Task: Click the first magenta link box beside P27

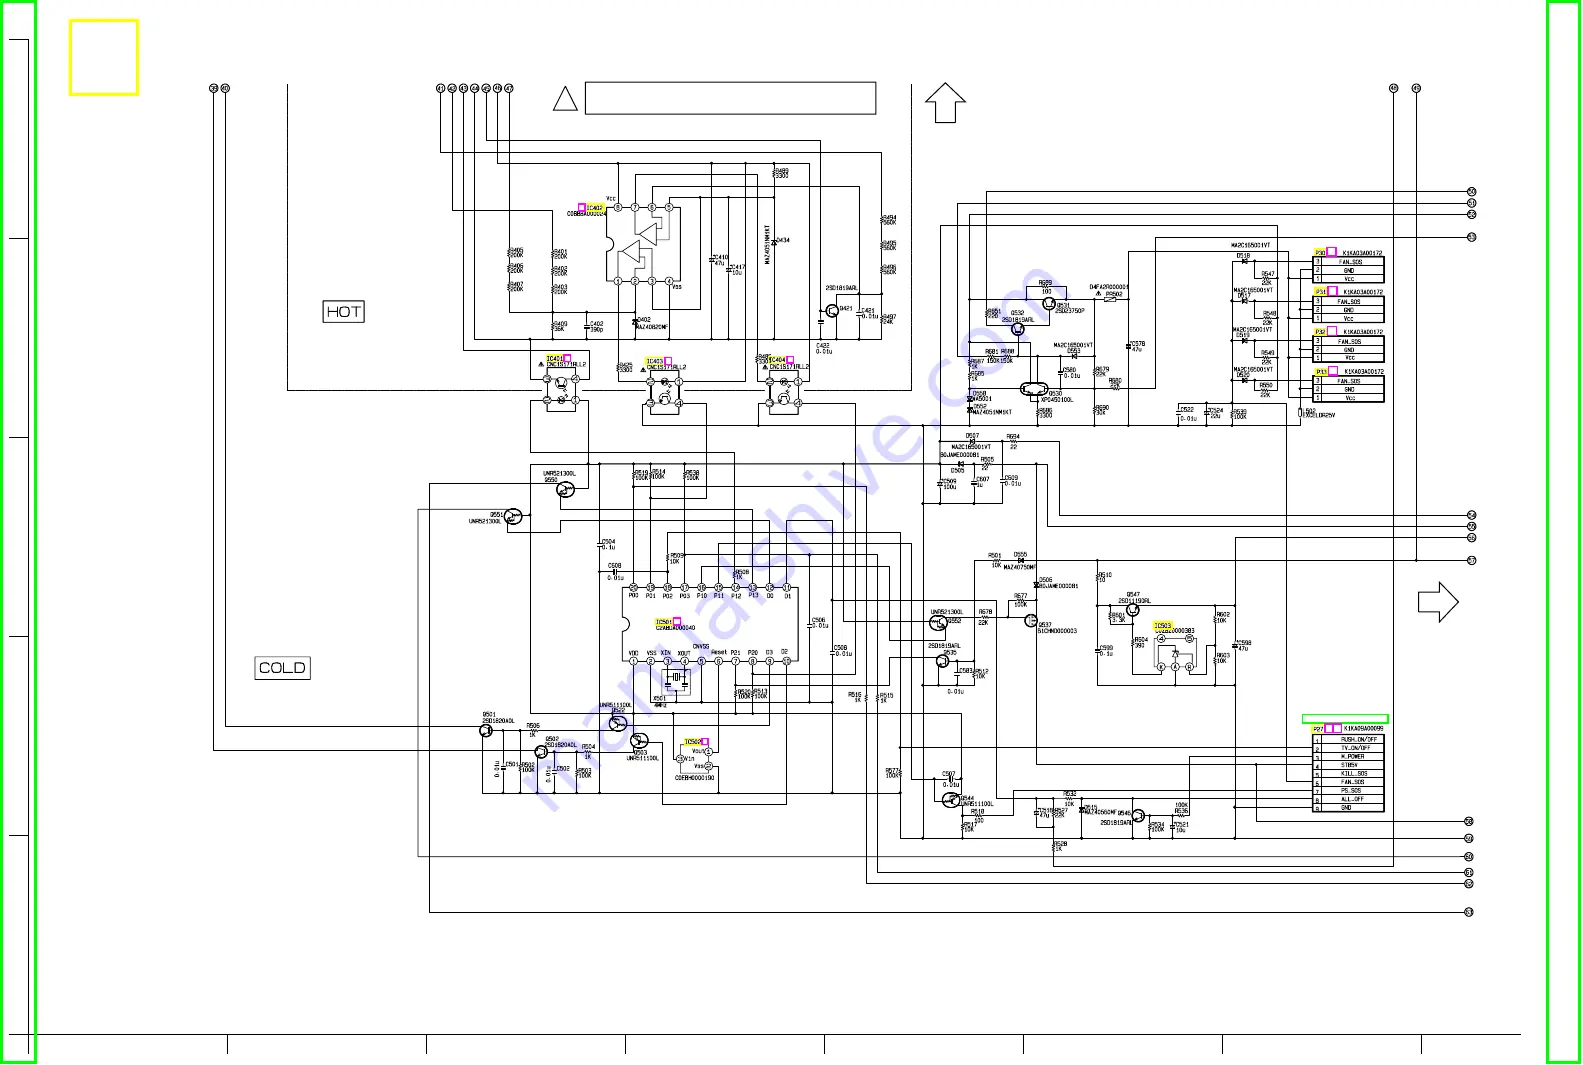Action: coord(1329,728)
